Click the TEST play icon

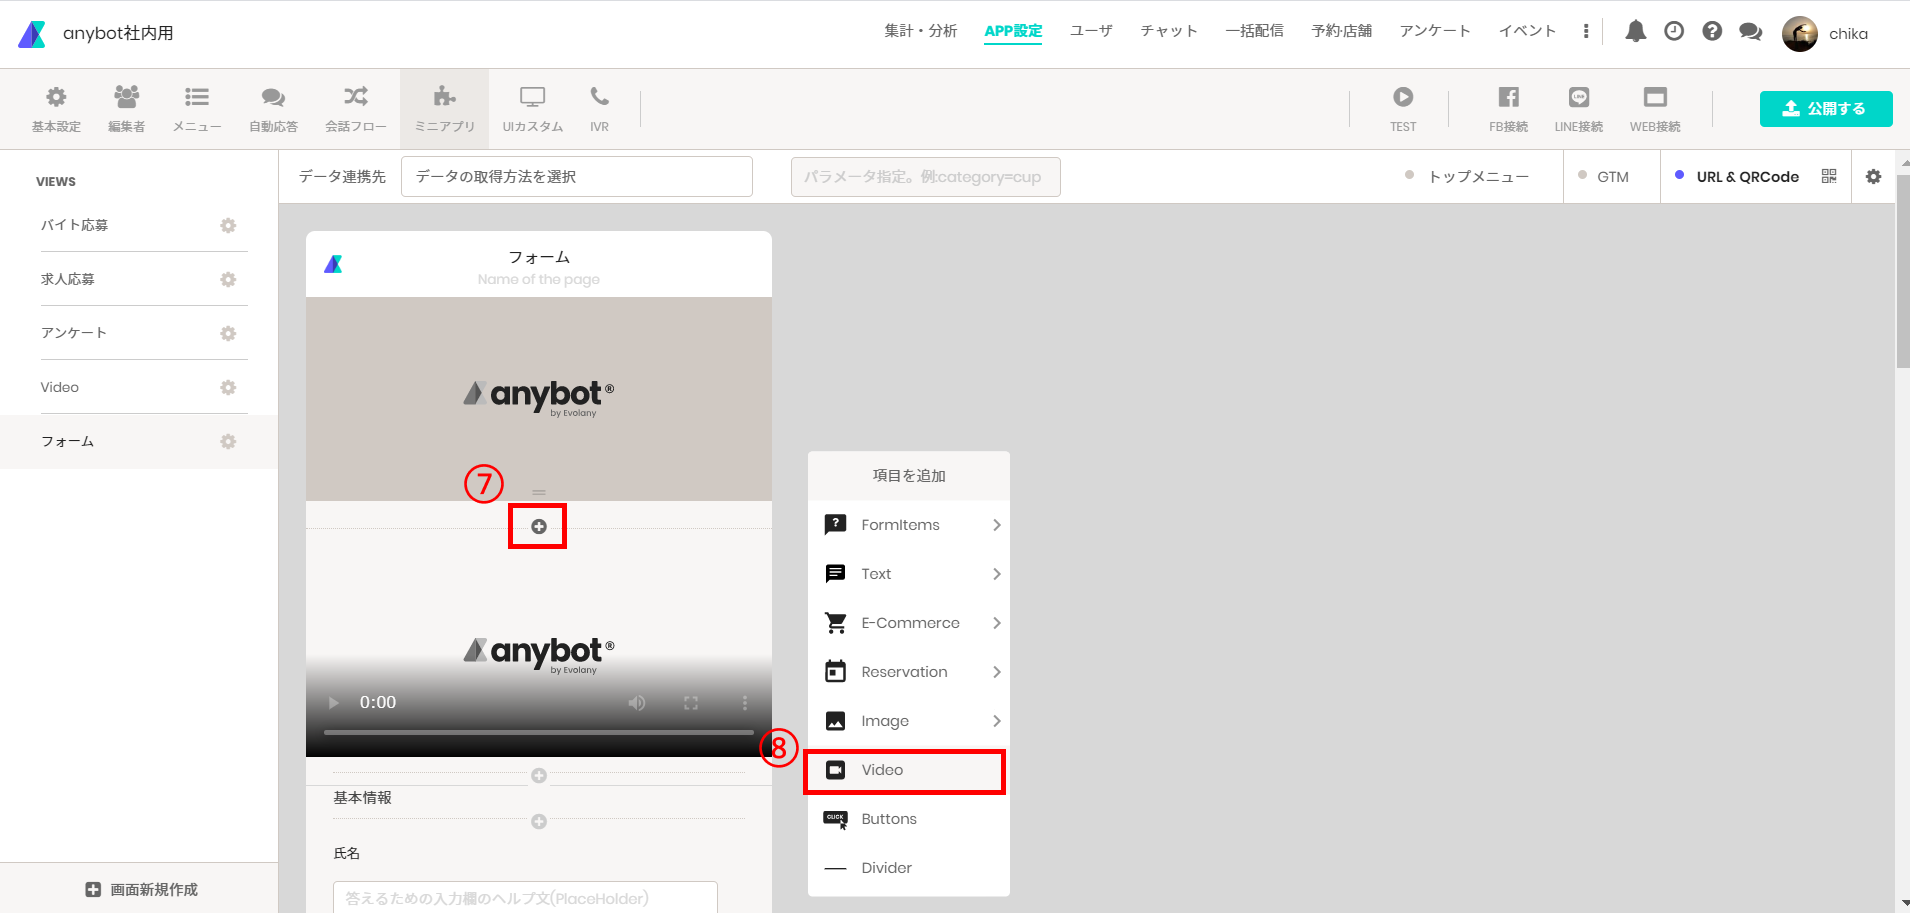tap(1403, 97)
